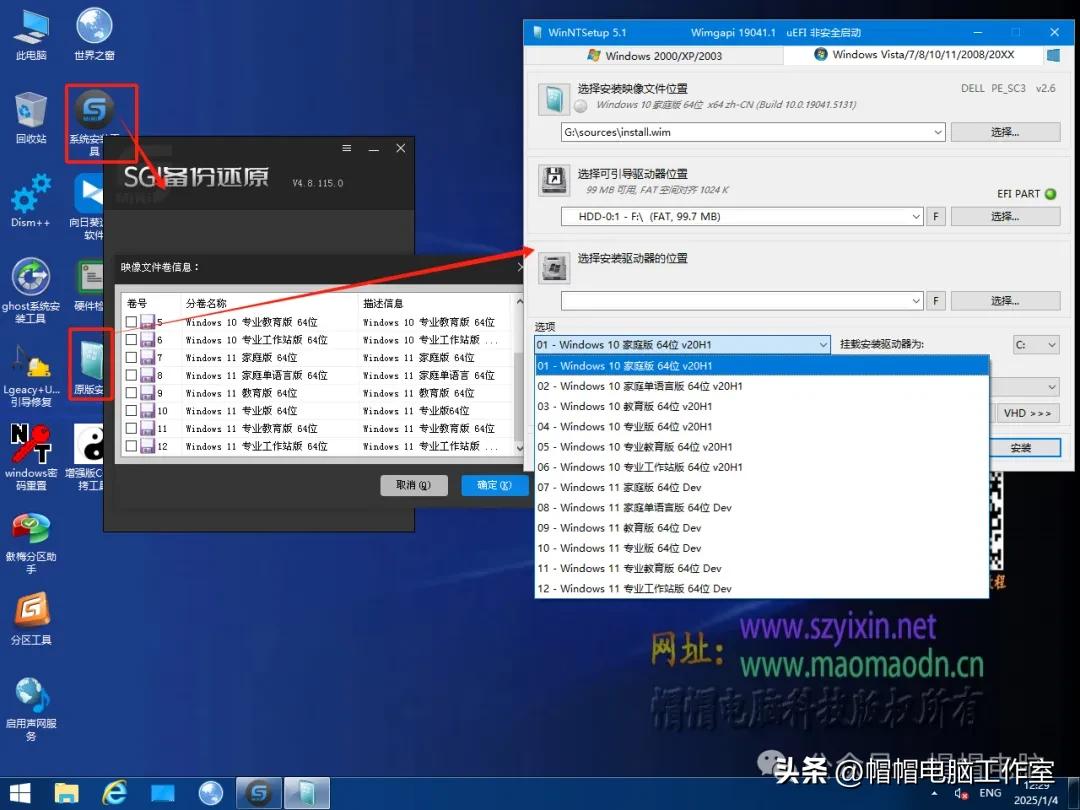Open the Dism++ desktop icon
This screenshot has height=810, width=1080.
point(31,193)
